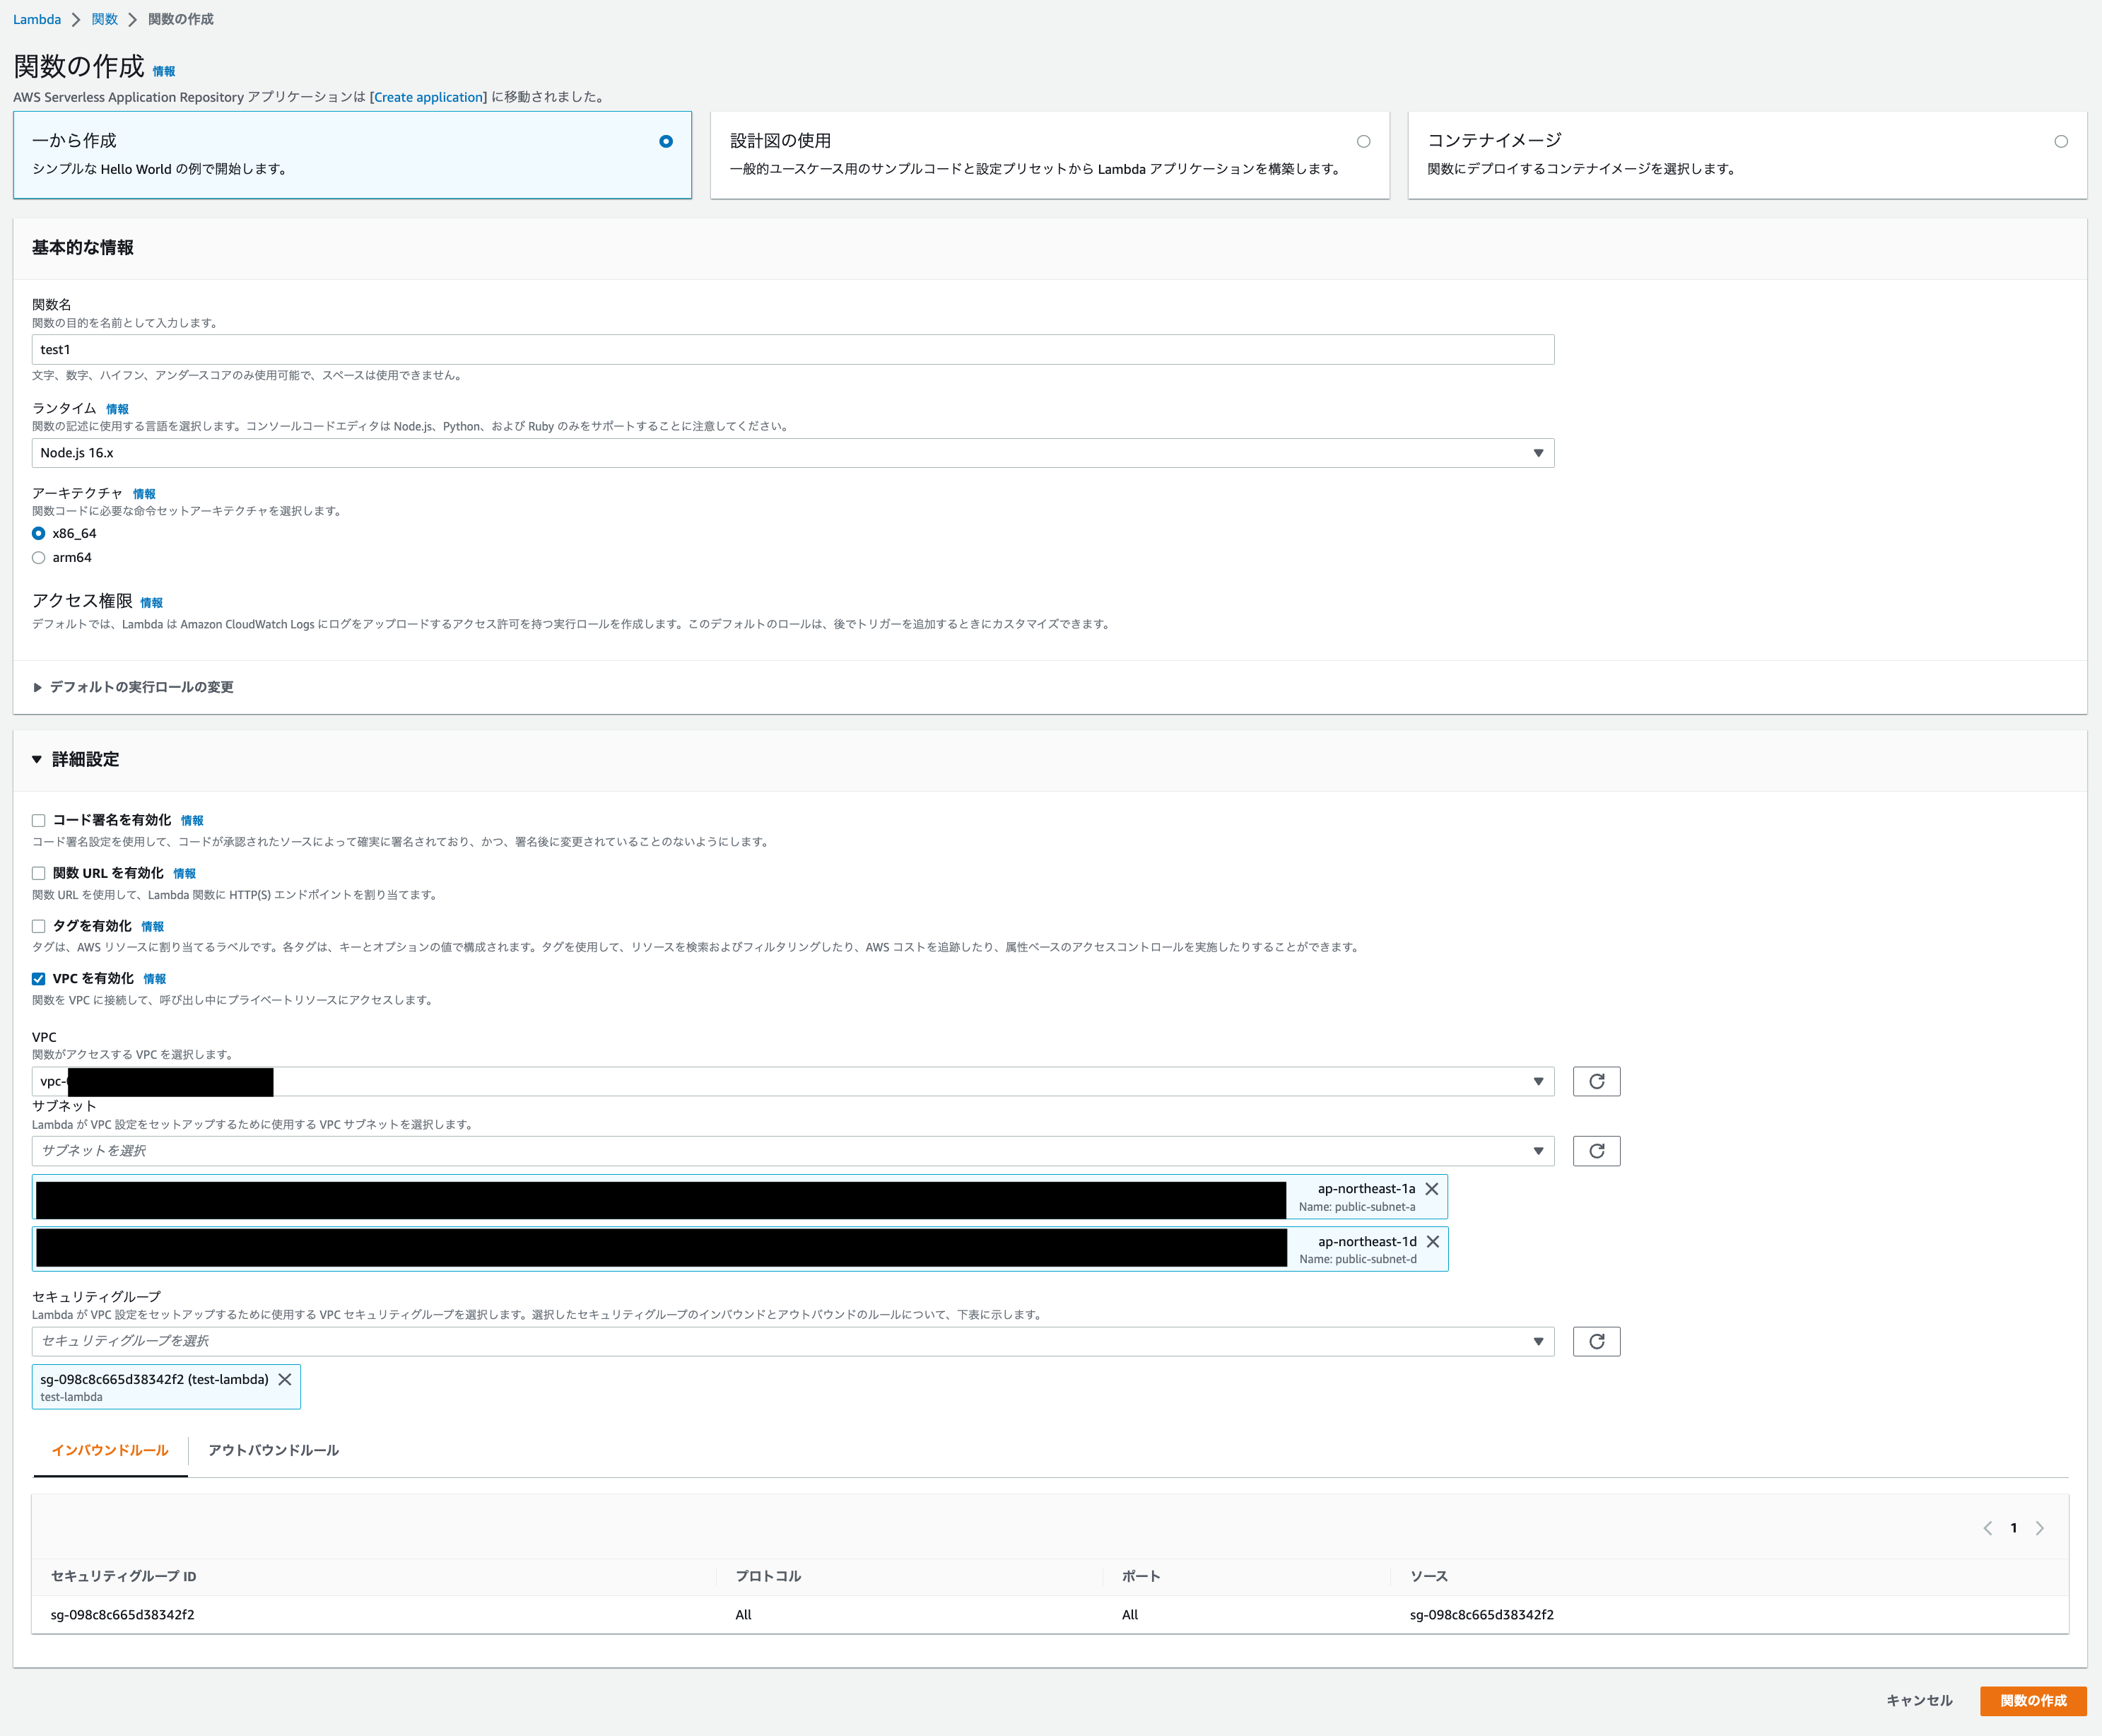
Task: Open the Create application link
Action: click(427, 97)
